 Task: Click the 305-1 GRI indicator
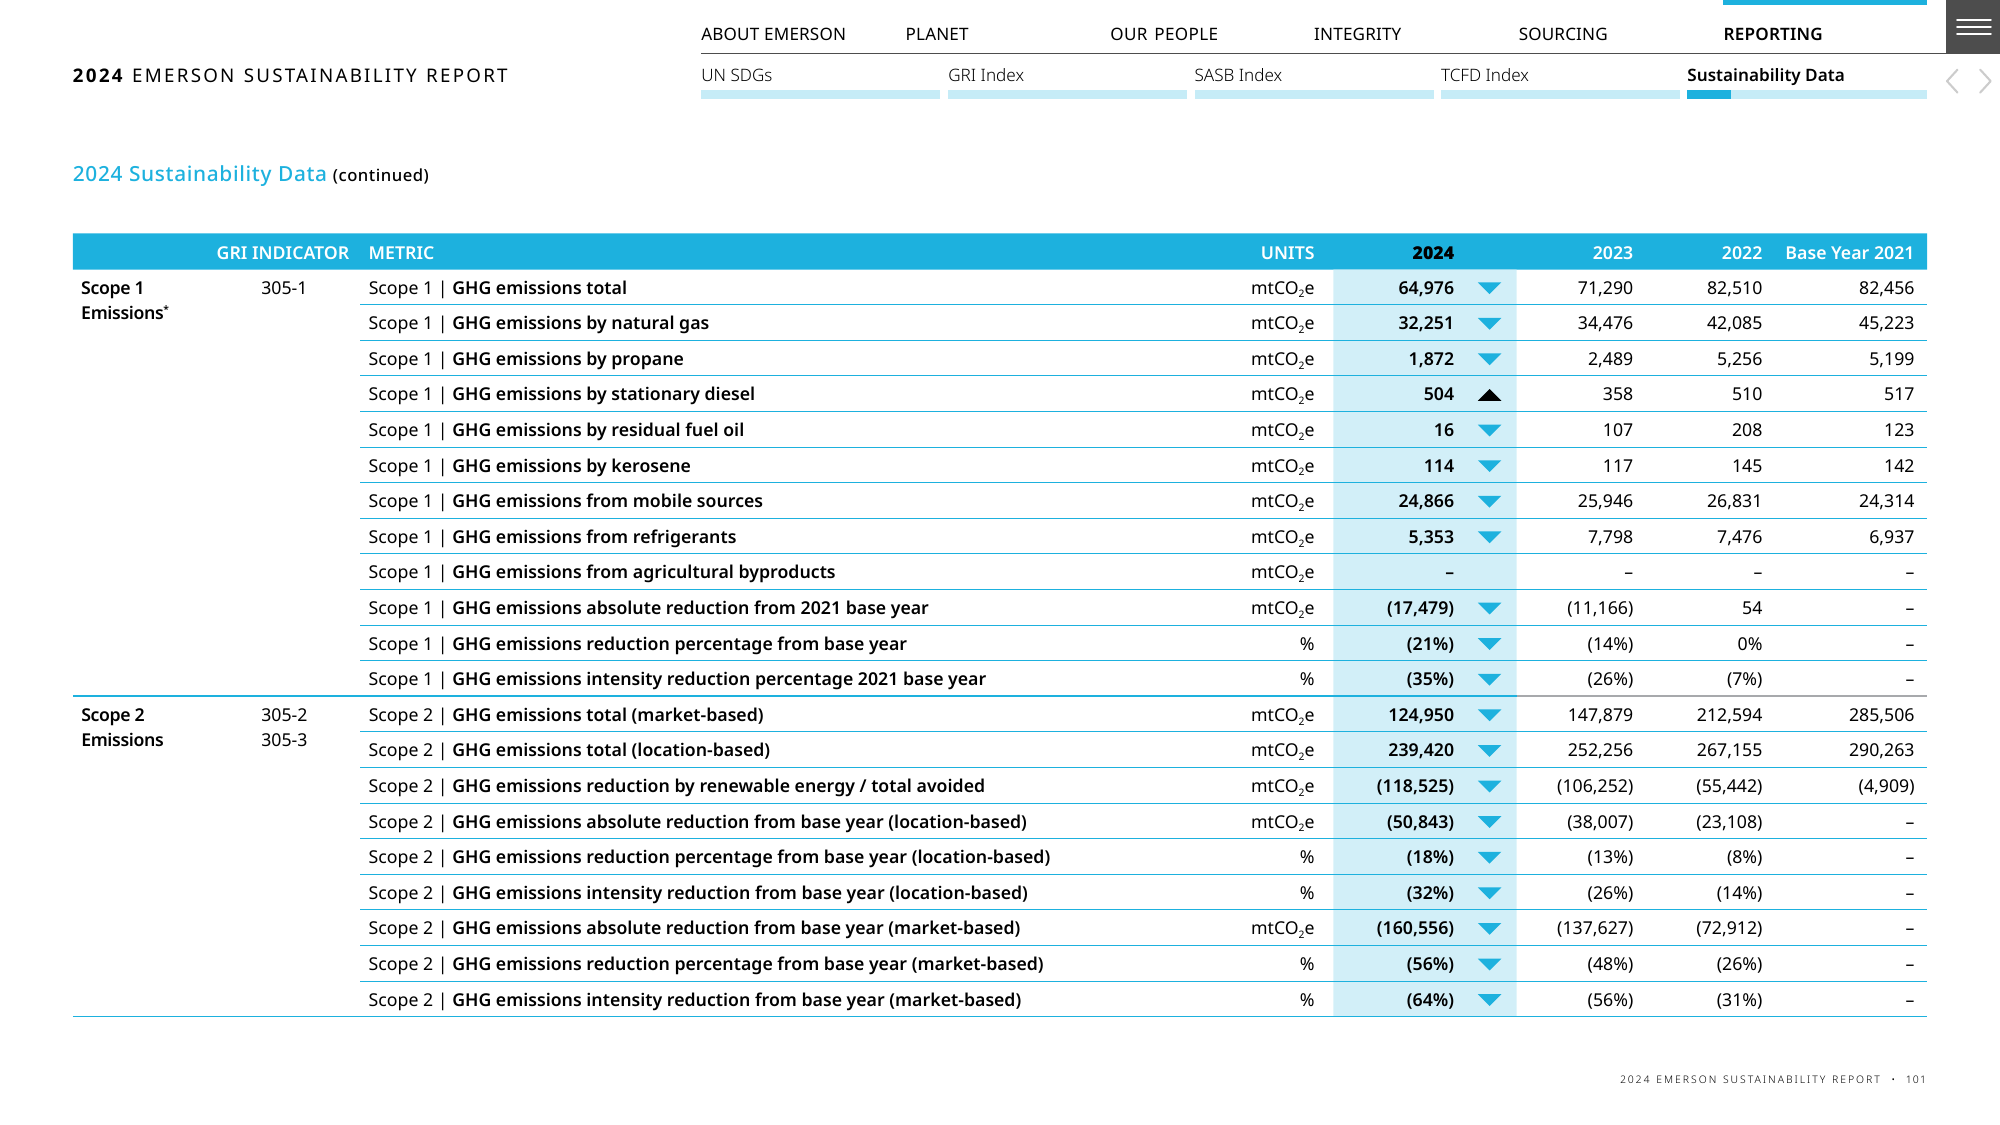click(284, 288)
